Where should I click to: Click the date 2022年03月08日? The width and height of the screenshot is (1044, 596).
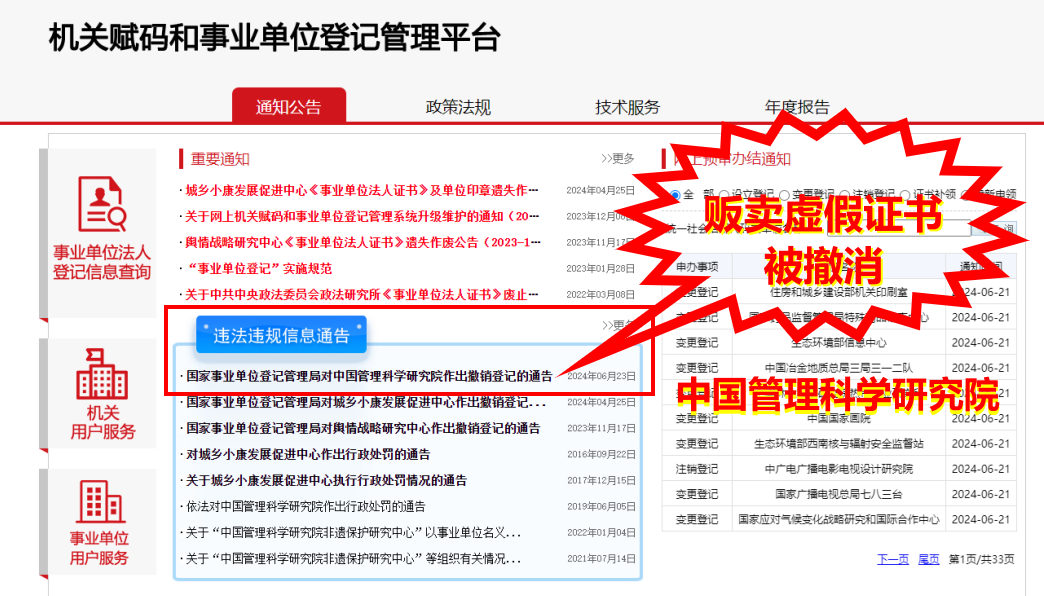(x=600, y=294)
